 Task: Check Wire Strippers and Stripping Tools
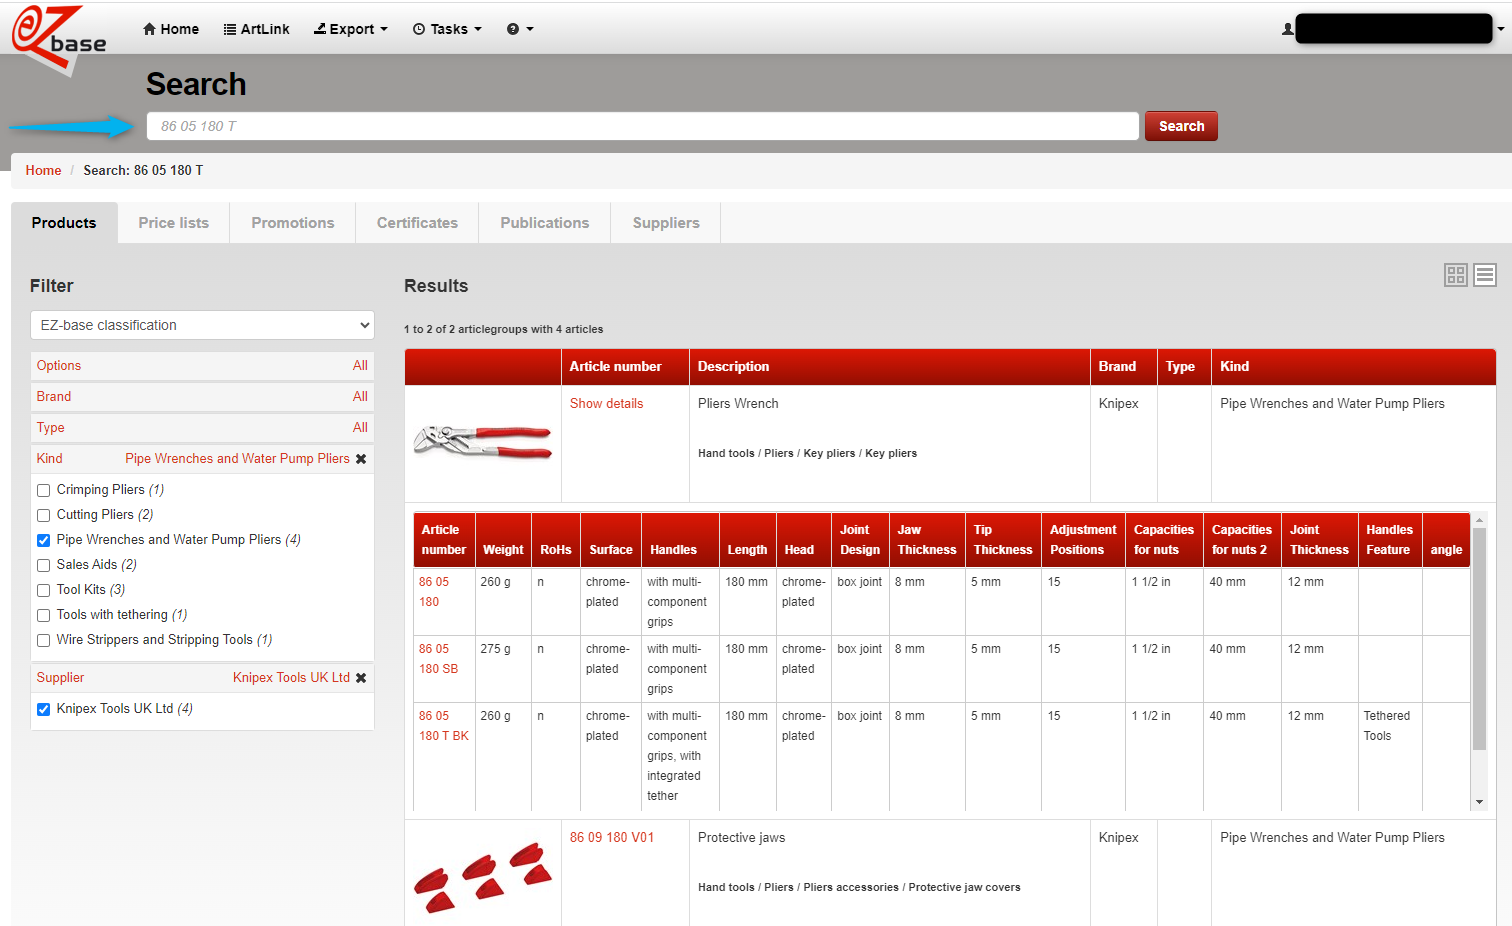[43, 640]
